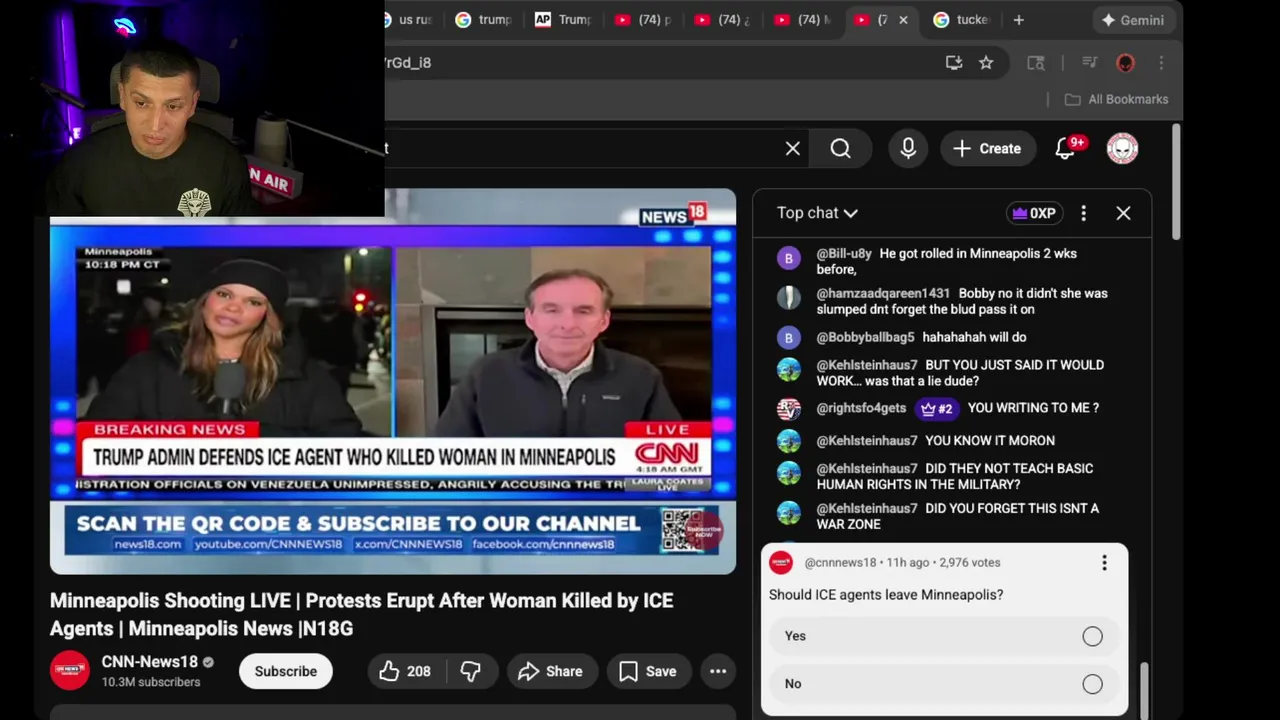
Task: Click the install app icon in address bar
Action: click(954, 63)
